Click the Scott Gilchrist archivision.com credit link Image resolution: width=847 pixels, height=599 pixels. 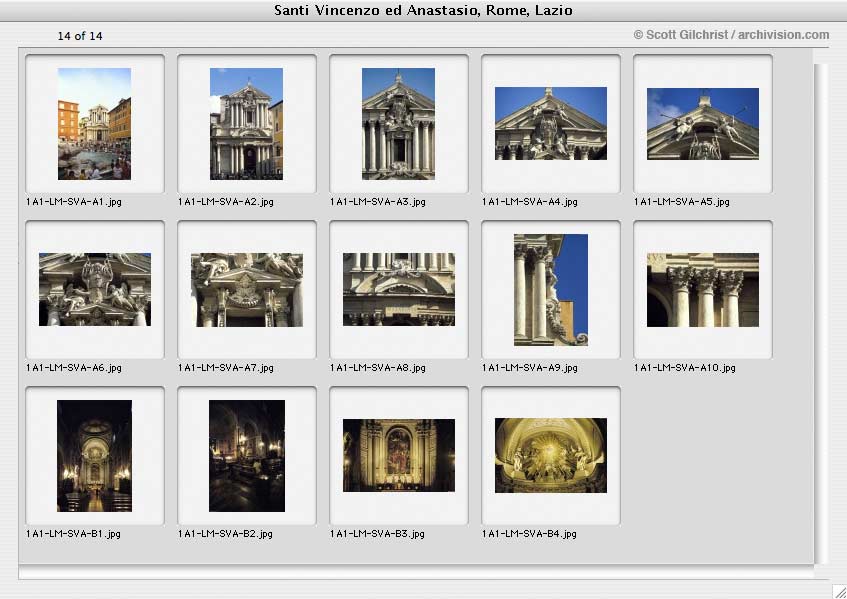[x=731, y=35]
